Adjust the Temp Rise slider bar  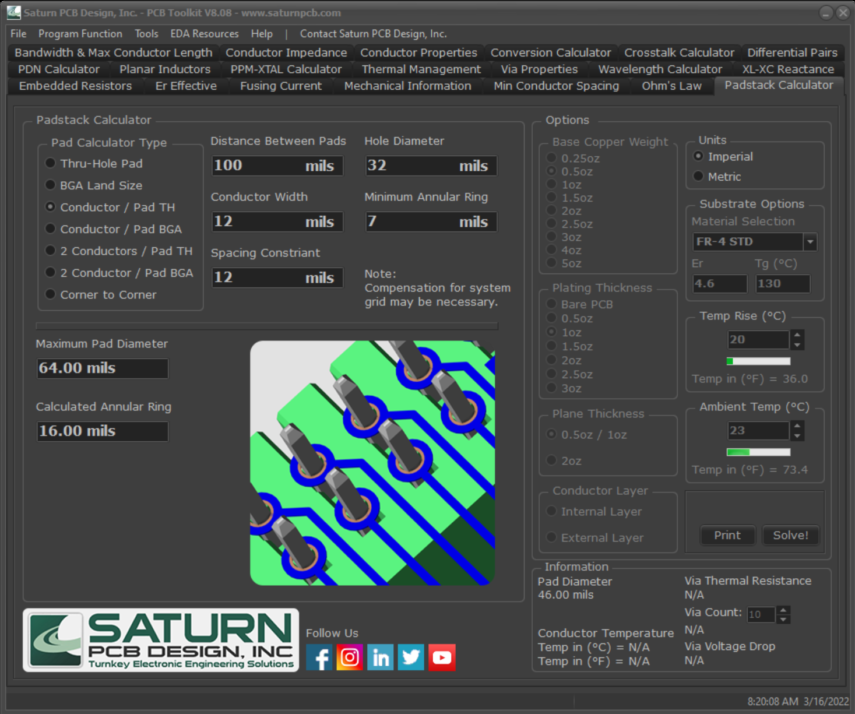click(758, 361)
